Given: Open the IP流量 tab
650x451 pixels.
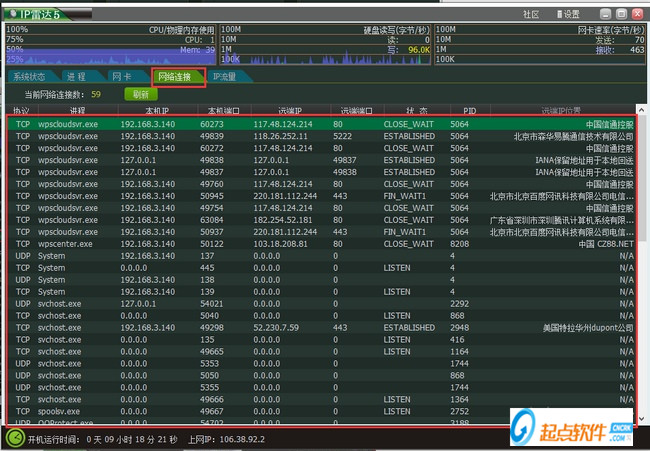Looking at the screenshot, I should coord(225,77).
